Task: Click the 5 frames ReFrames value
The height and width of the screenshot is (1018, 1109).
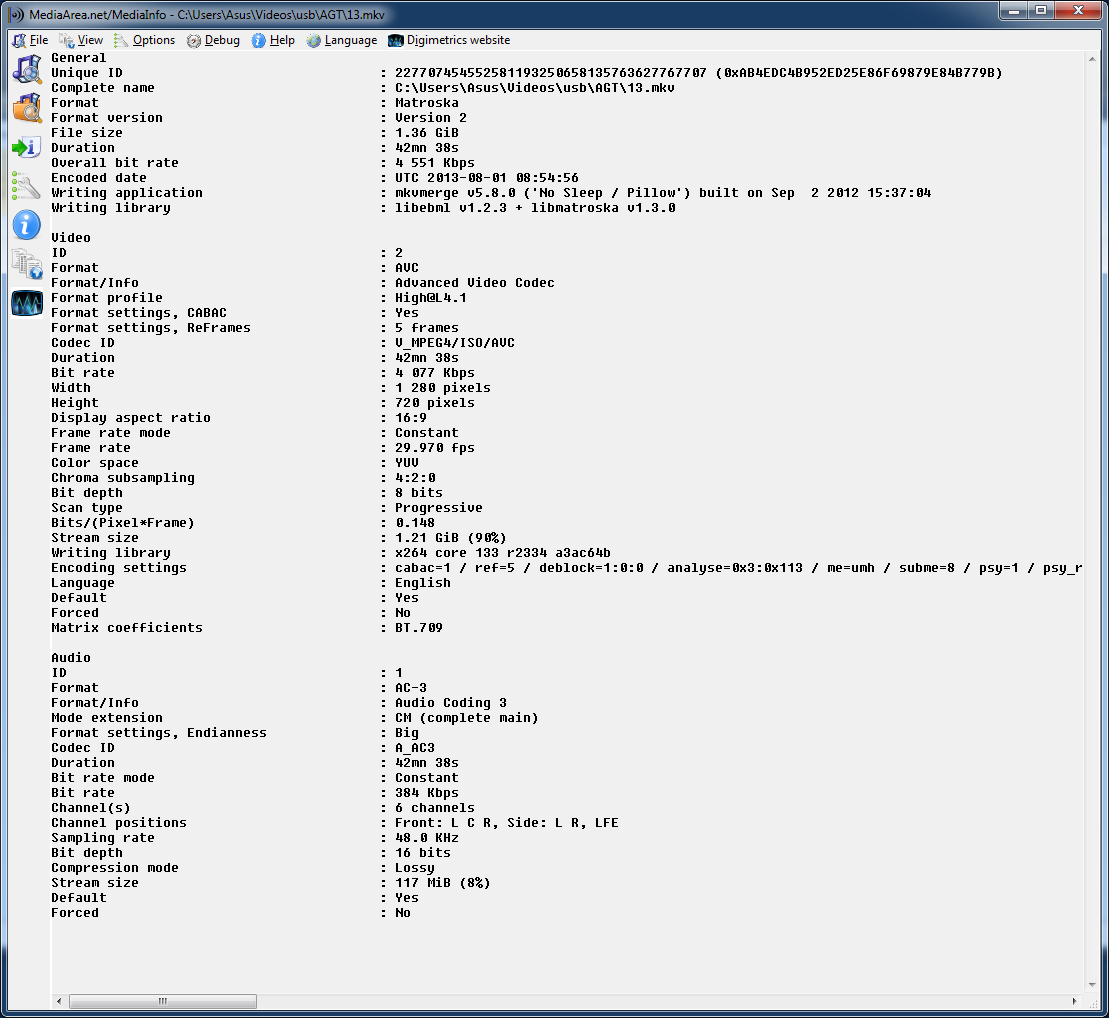Action: (426, 328)
